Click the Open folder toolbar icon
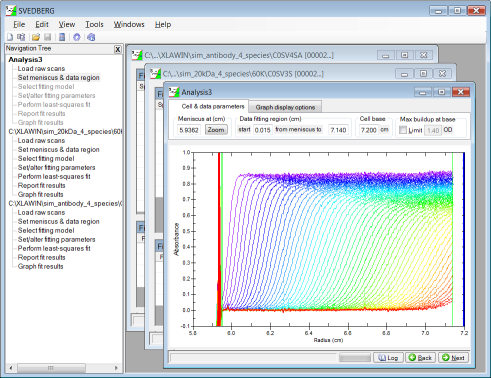This screenshot has height=378, width=491. point(36,37)
